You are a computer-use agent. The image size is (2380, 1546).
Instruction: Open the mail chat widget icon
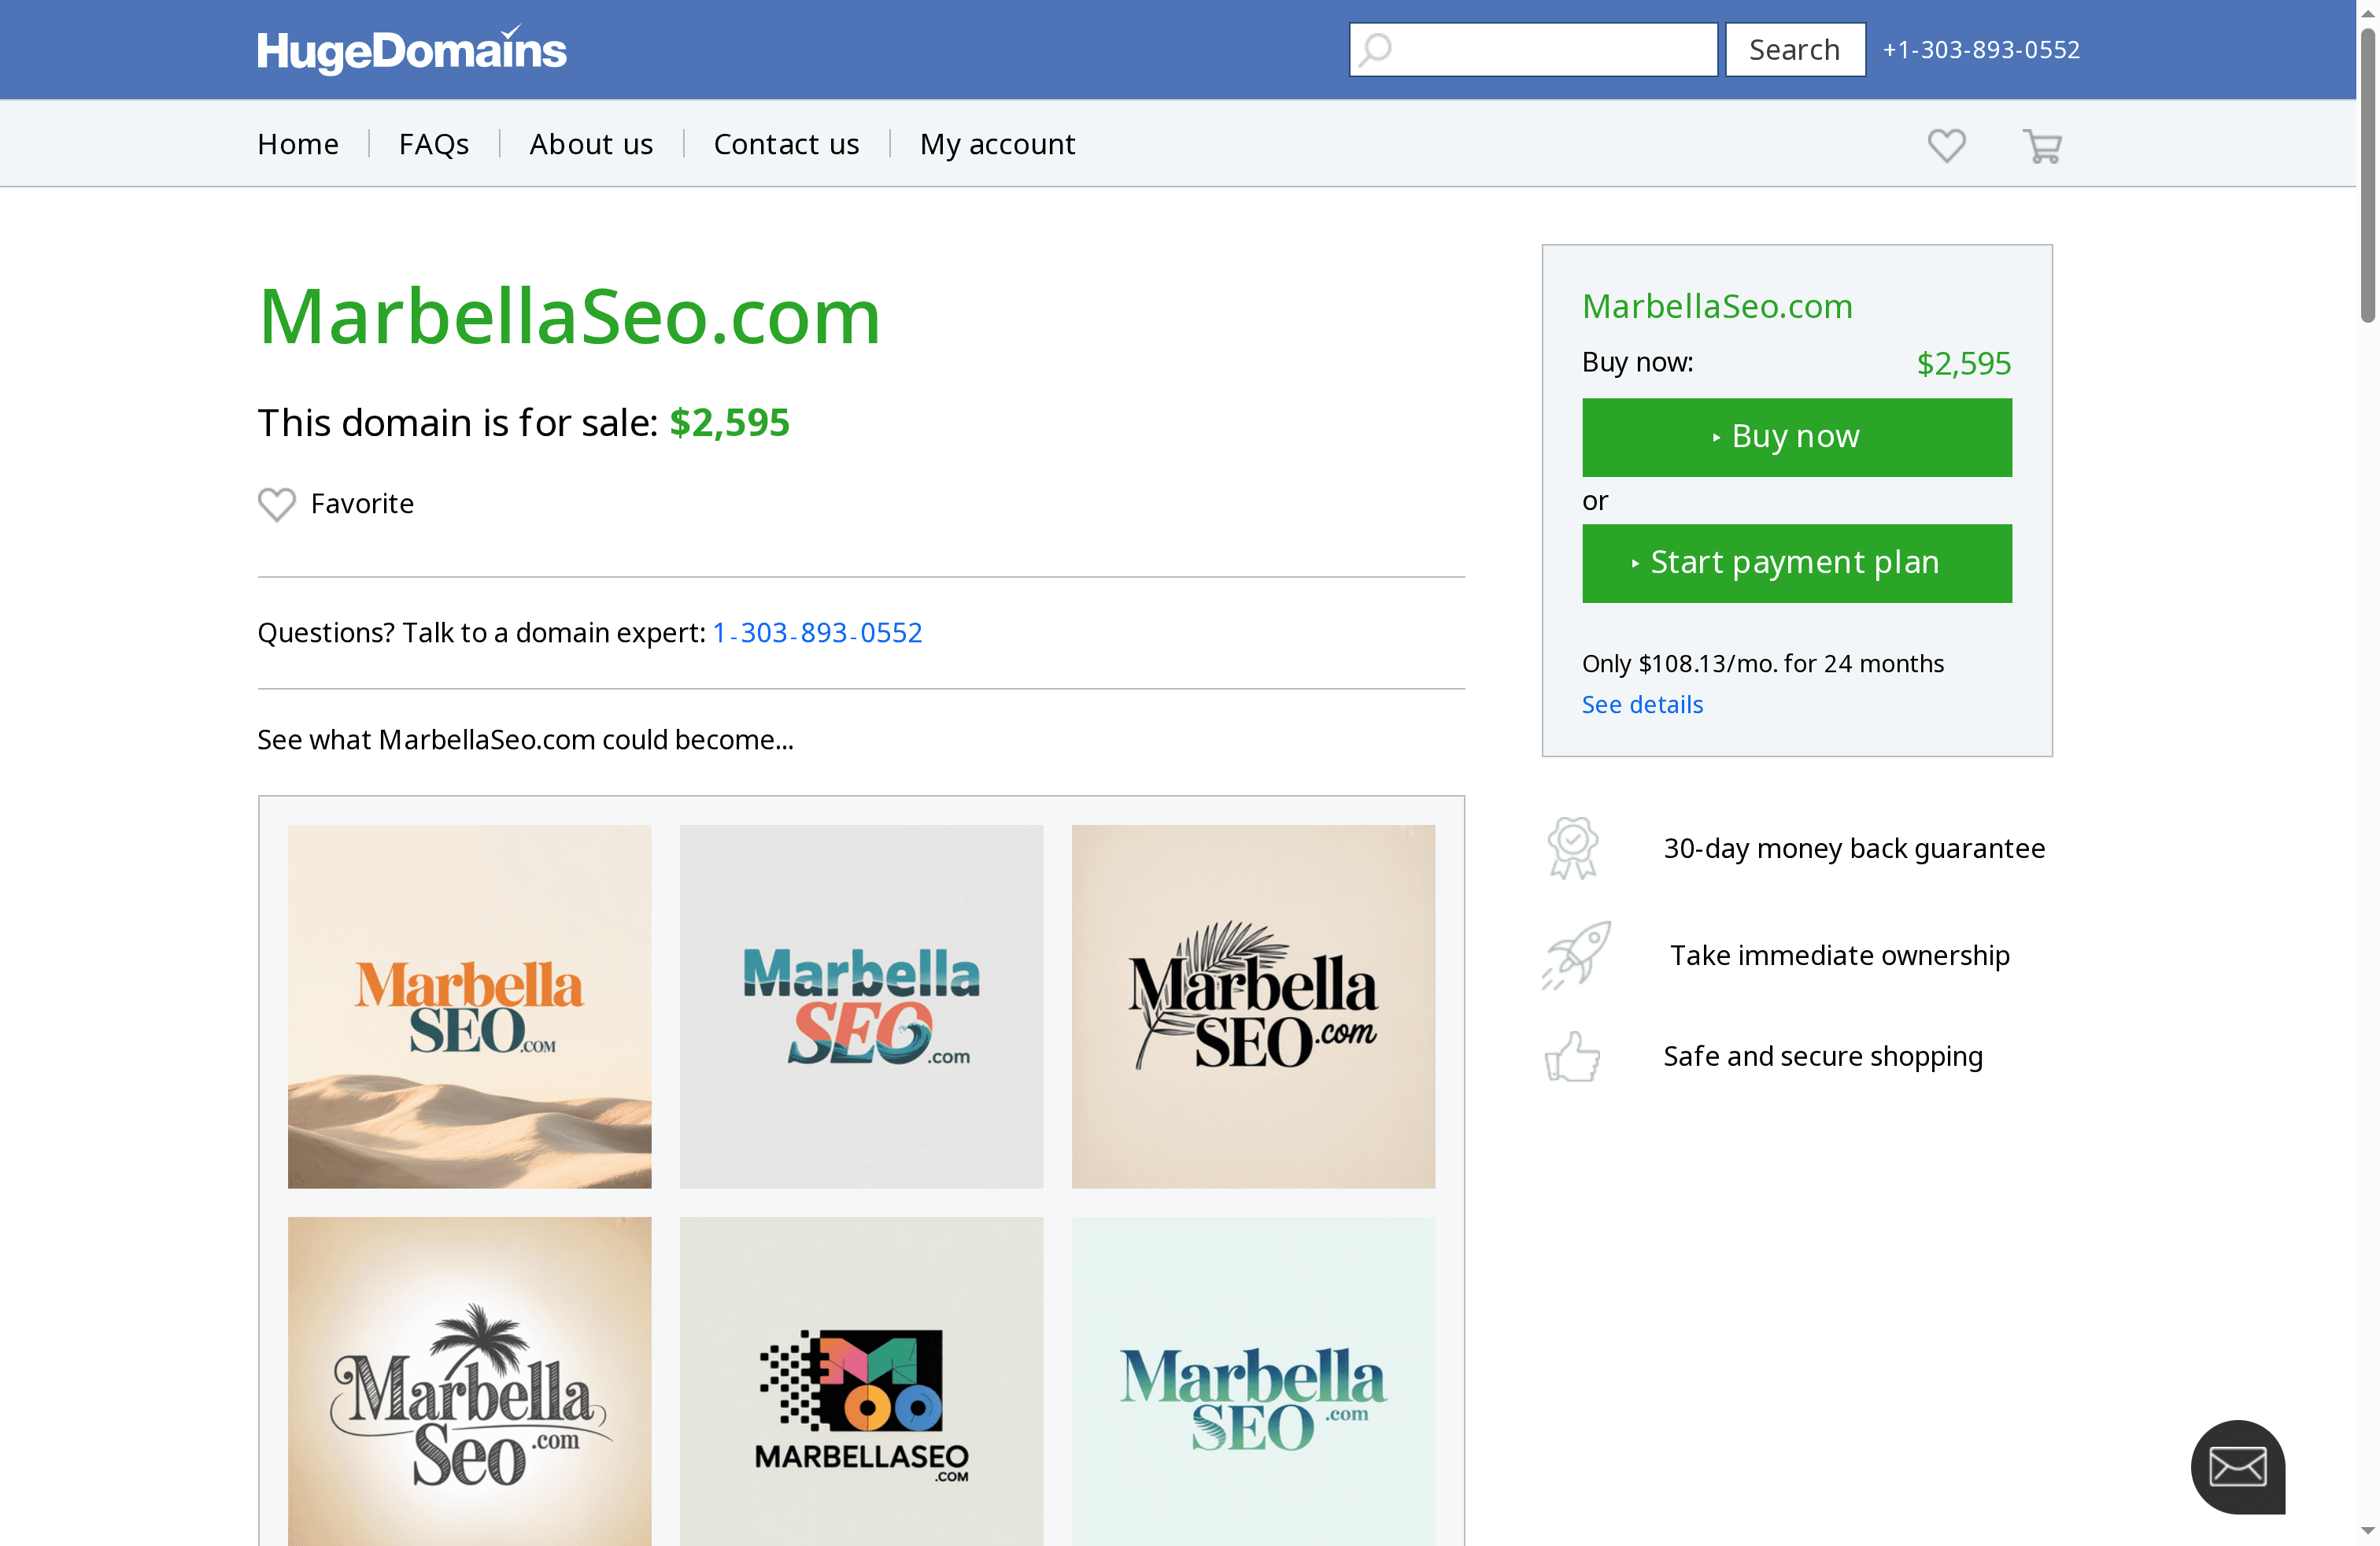click(x=2237, y=1466)
